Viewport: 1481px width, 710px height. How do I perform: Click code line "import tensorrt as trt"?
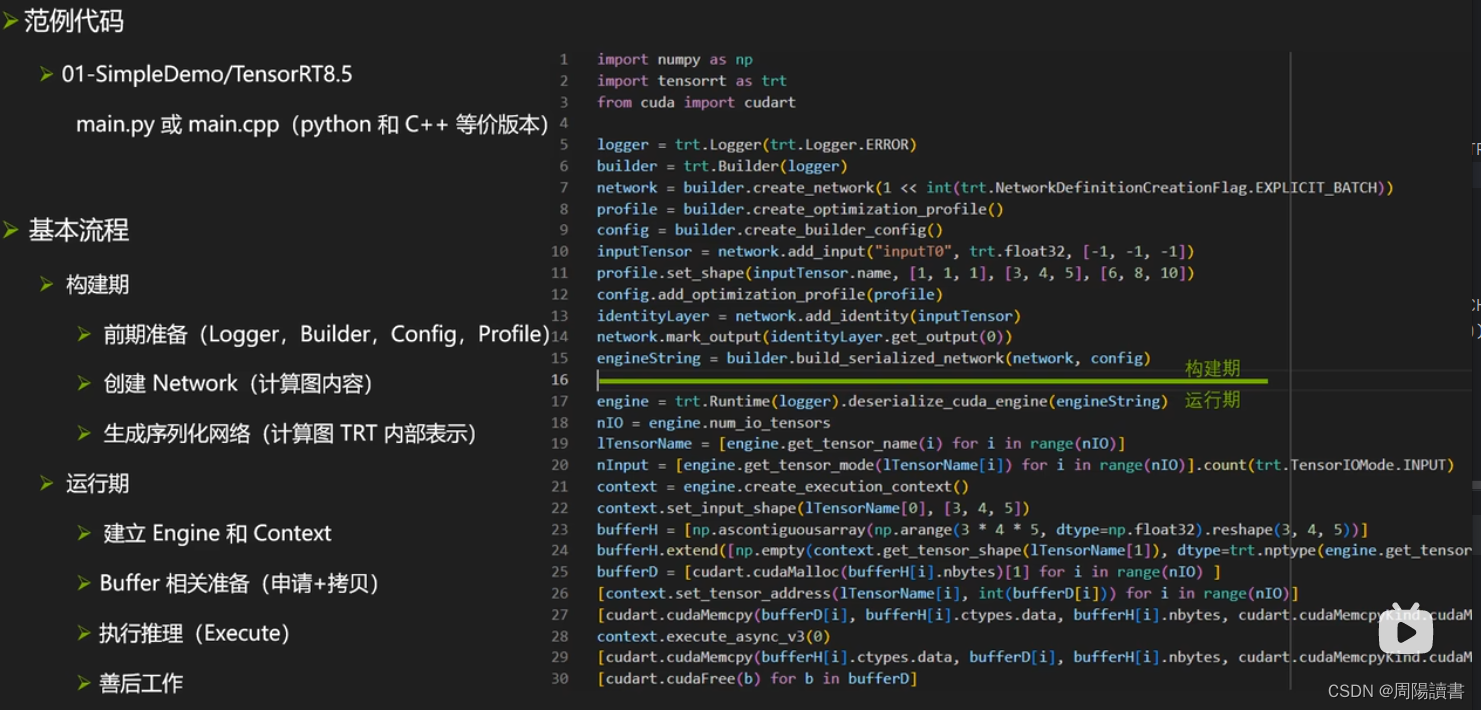(x=692, y=80)
